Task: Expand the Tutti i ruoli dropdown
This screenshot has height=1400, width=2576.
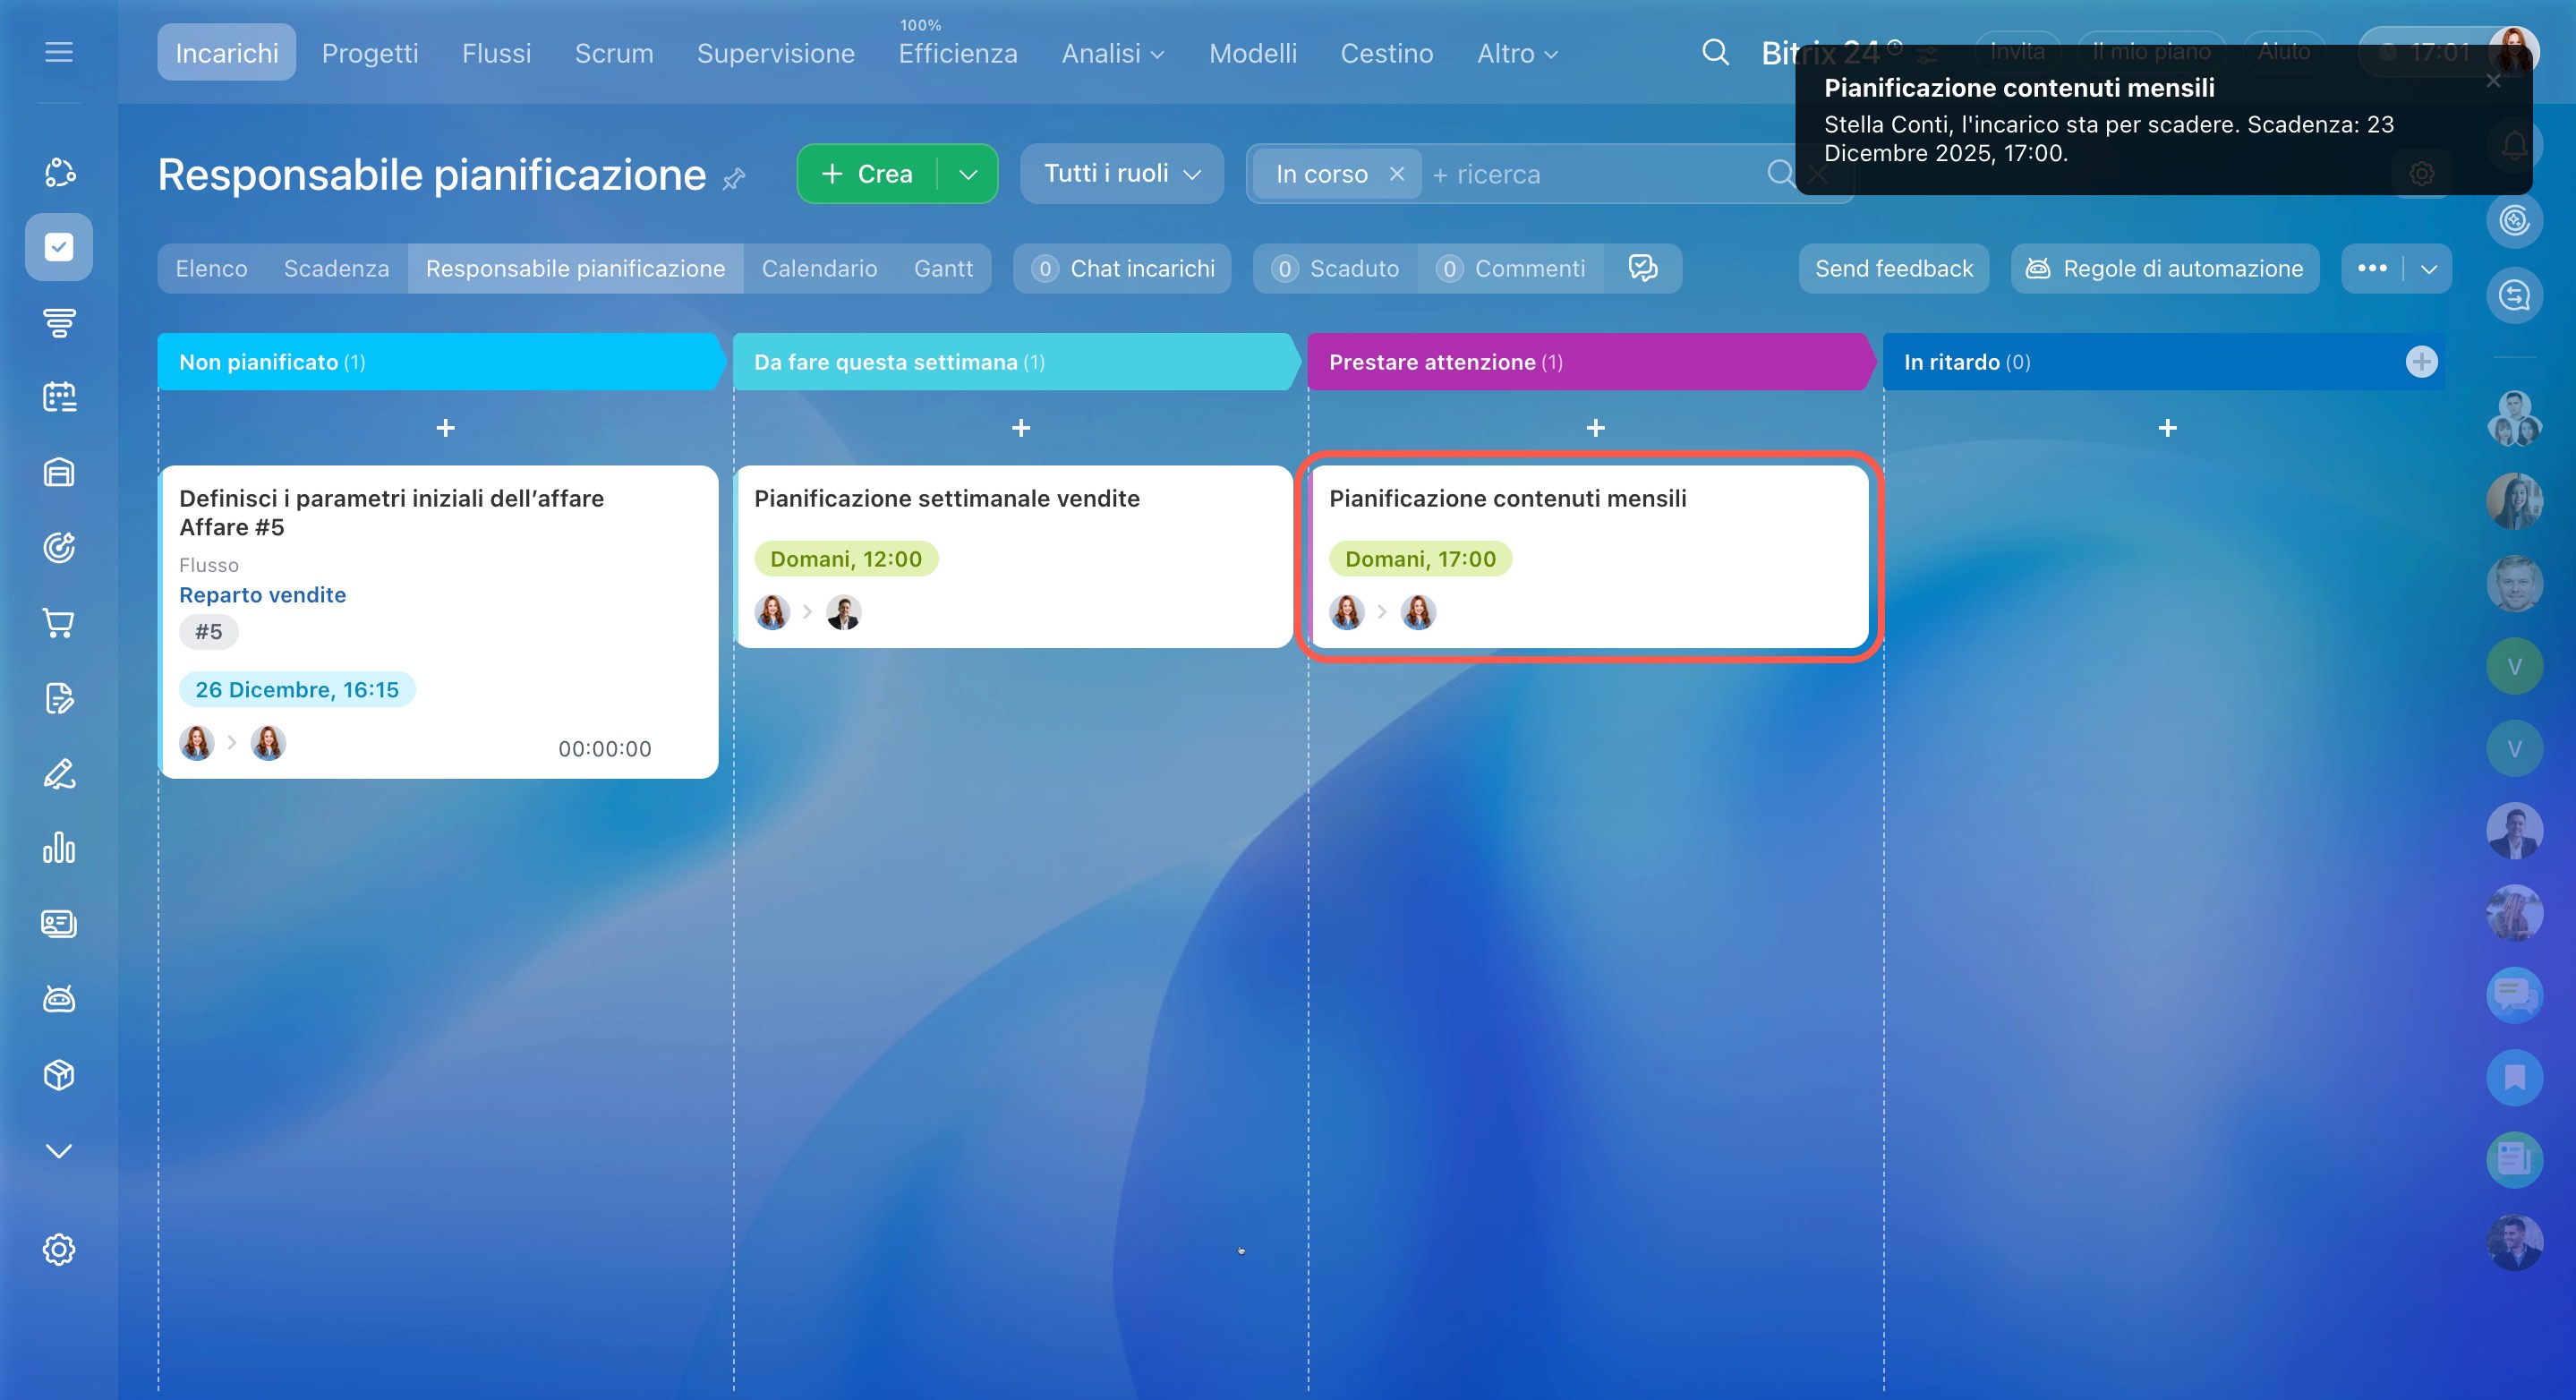Action: tap(1121, 174)
